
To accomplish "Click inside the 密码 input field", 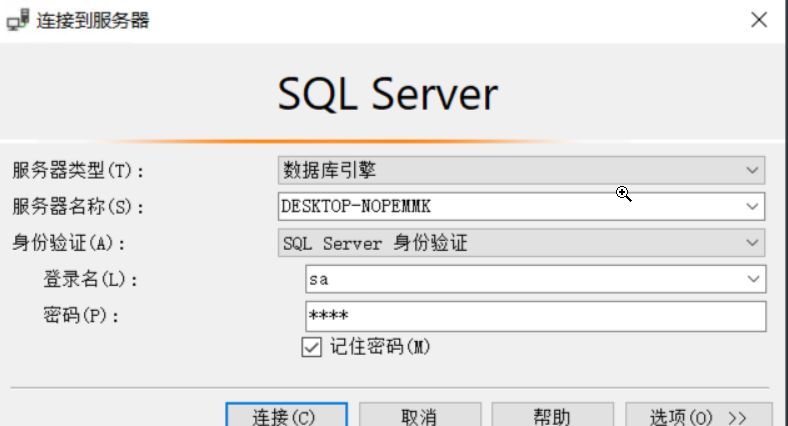I will [535, 316].
